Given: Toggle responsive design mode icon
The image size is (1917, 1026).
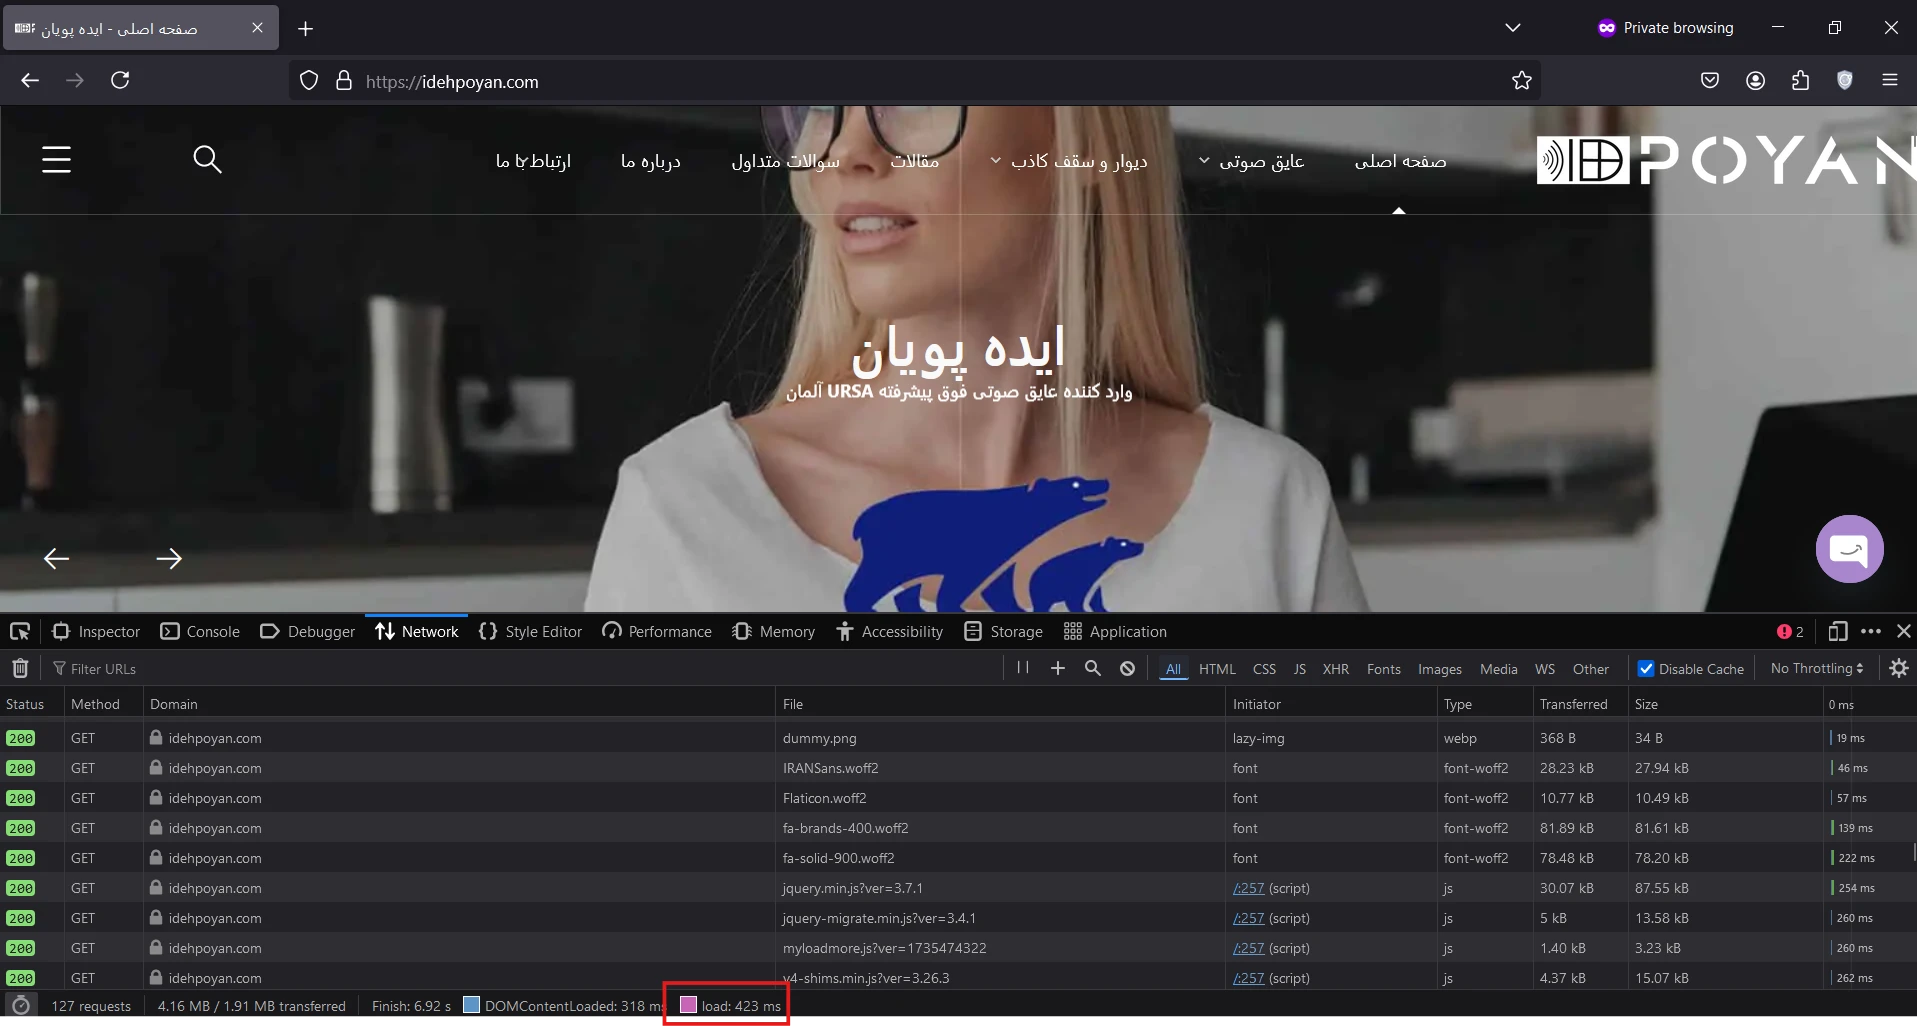Looking at the screenshot, I should point(1837,631).
